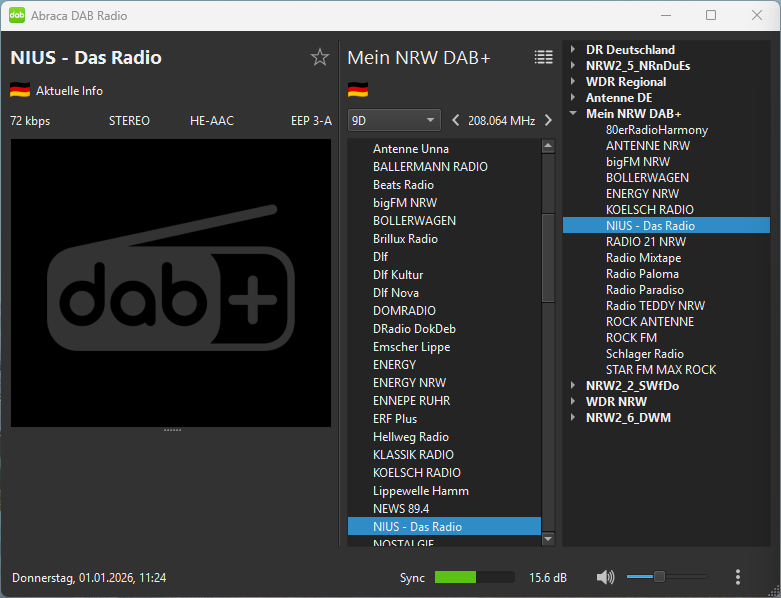Open the 9D channel dropdown

click(395, 120)
